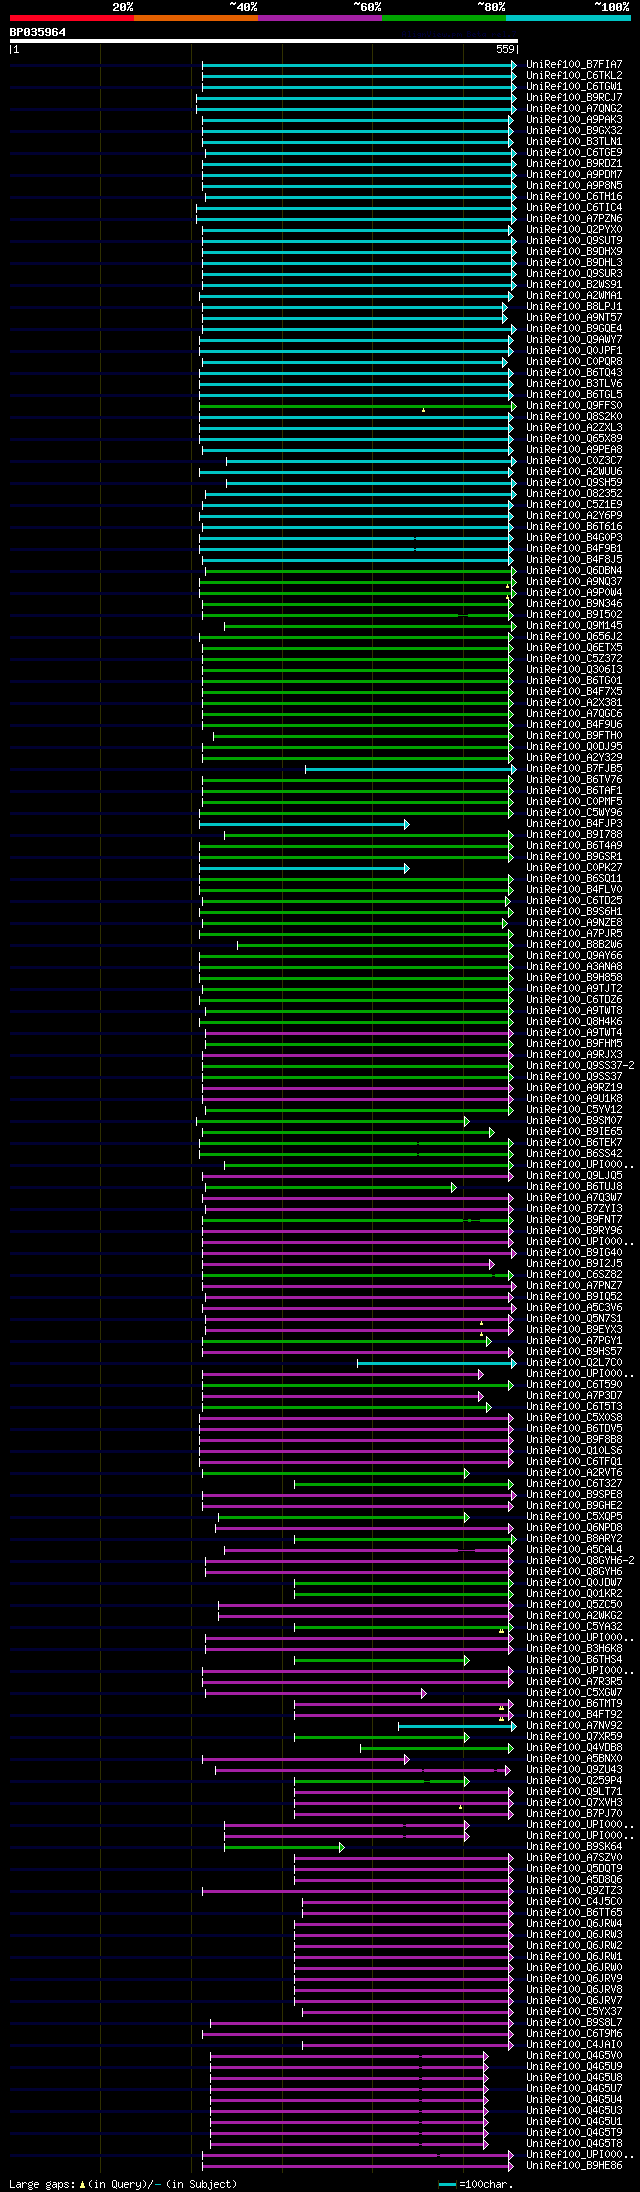Click the =100char. scale legend
Screen dimensions: 640x2192
click(476, 2184)
